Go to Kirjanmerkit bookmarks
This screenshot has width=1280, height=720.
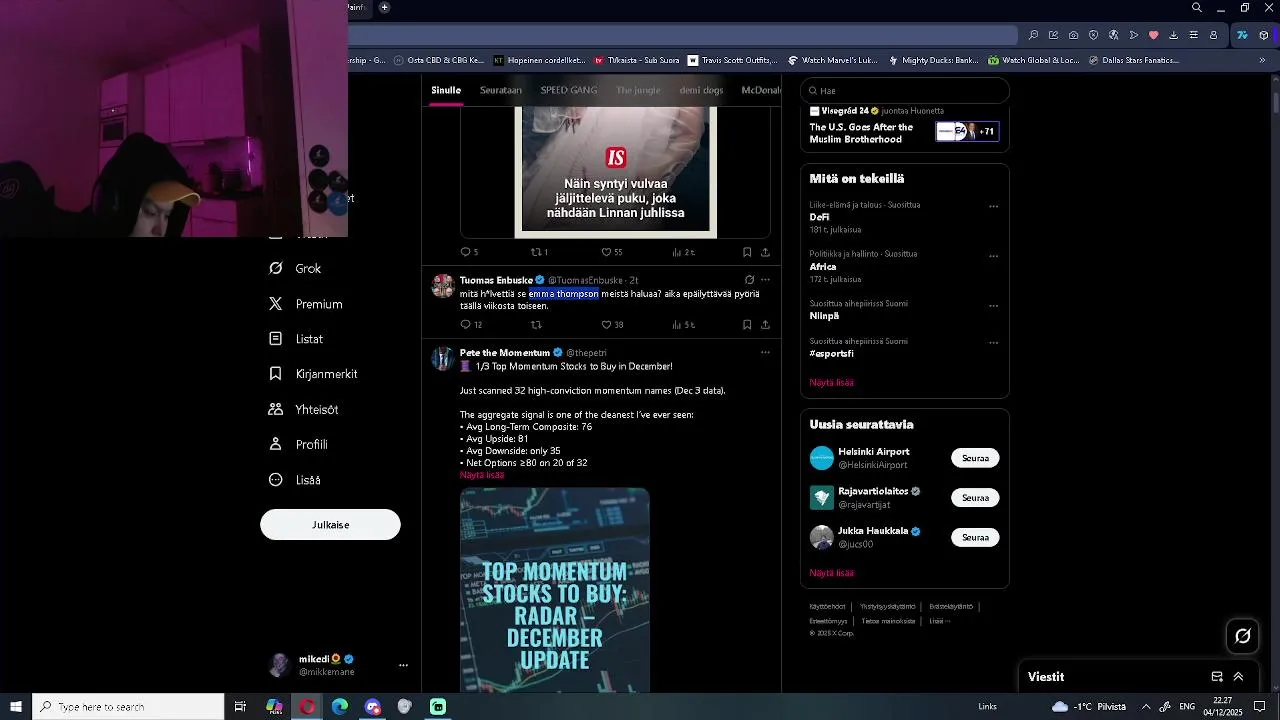tap(313, 374)
